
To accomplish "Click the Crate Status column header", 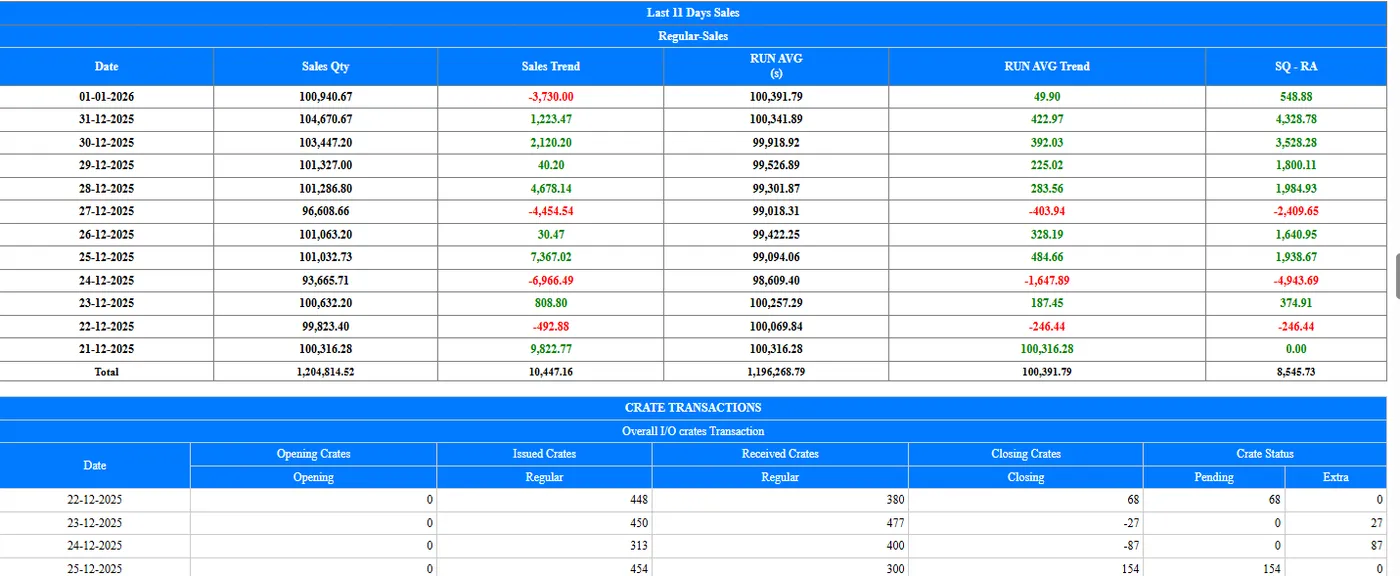I will 1265,454.
